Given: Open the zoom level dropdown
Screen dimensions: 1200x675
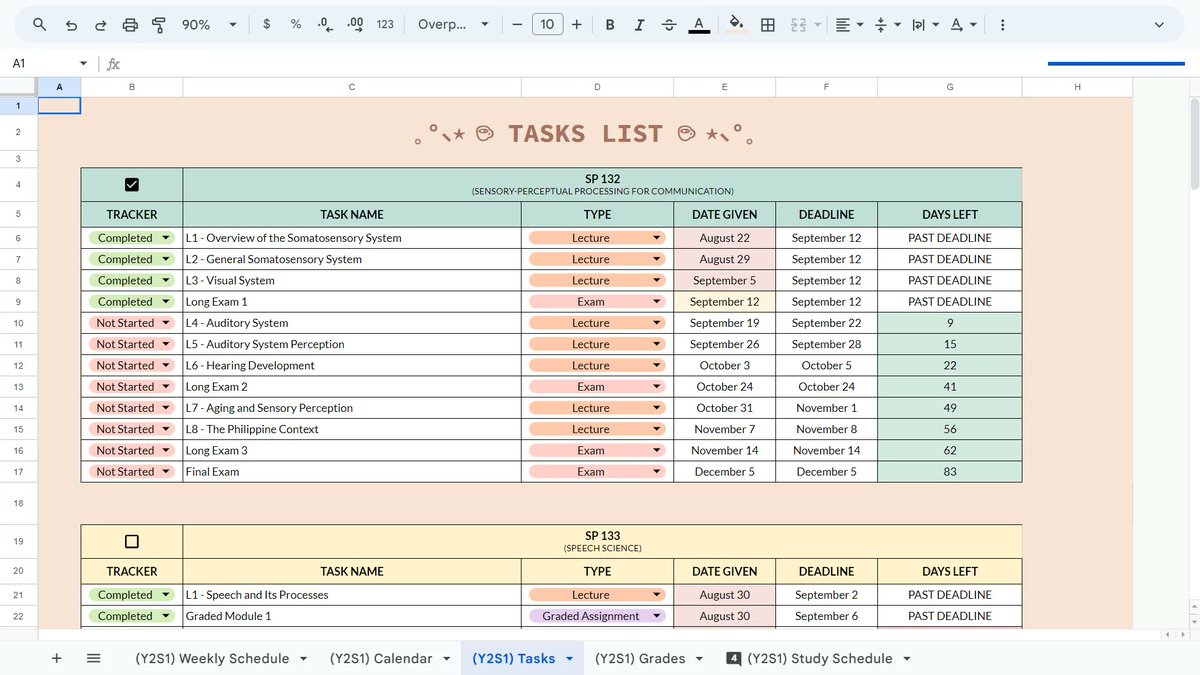Looking at the screenshot, I should (x=210, y=25).
